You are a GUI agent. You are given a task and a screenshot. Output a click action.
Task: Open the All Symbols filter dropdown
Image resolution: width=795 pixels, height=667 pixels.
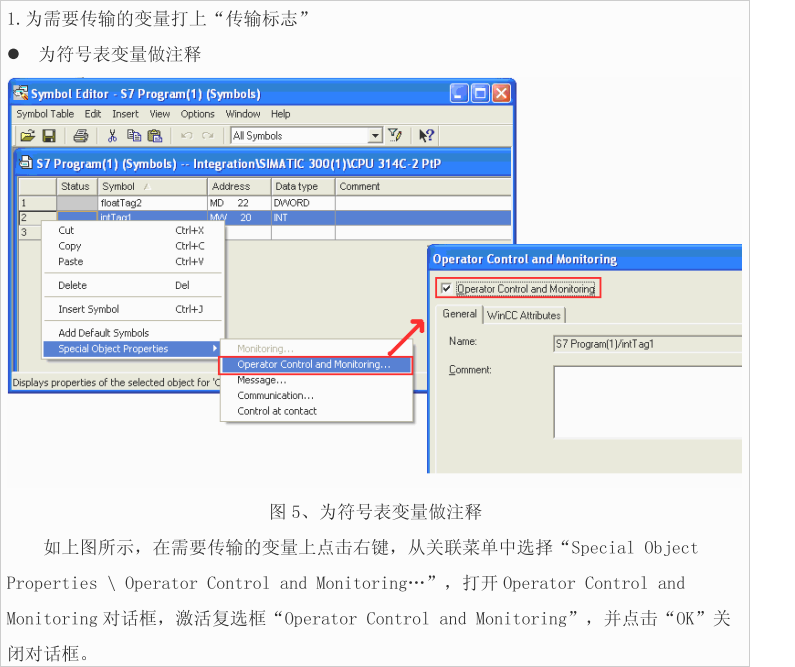[x=375, y=135]
